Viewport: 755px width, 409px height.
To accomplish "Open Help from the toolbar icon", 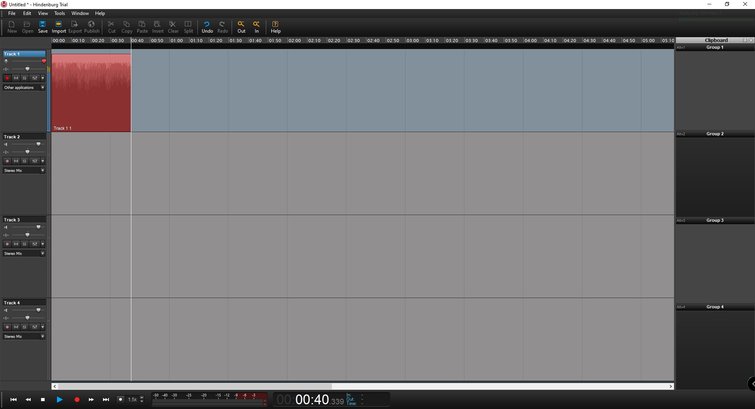I will [276, 25].
